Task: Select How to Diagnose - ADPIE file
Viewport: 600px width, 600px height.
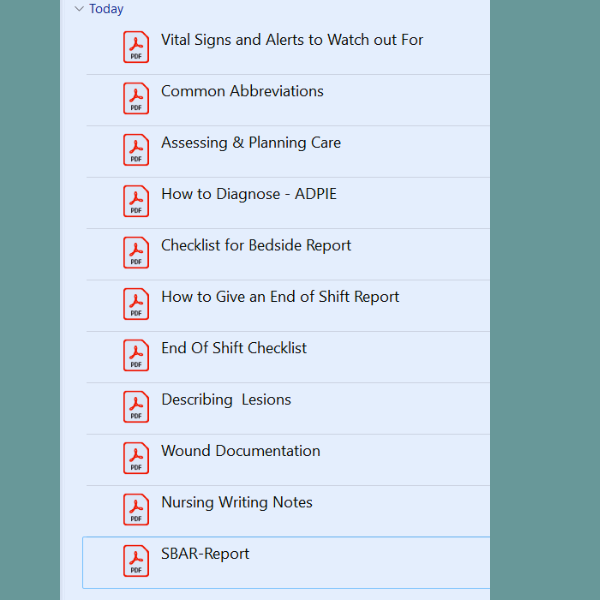Action: pyautogui.click(x=249, y=194)
